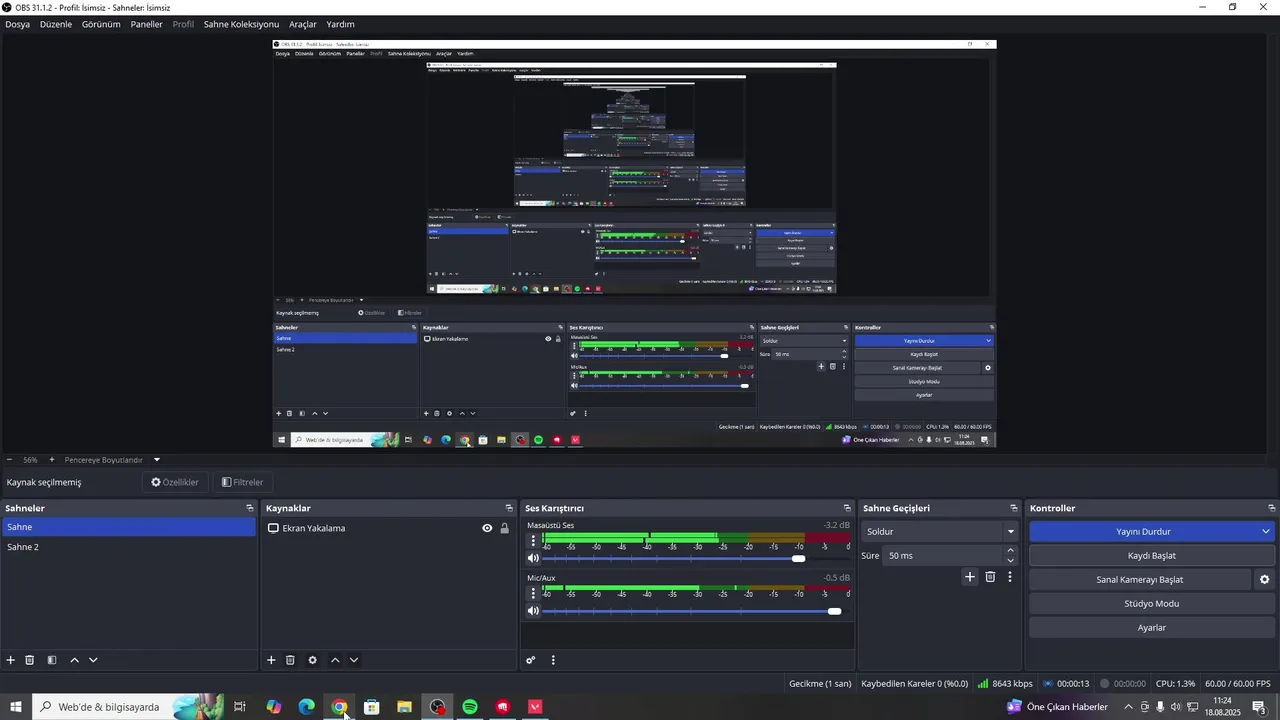This screenshot has height=720, width=1280.
Task: Open Filtreler for selected source
Action: pyautogui.click(x=243, y=482)
